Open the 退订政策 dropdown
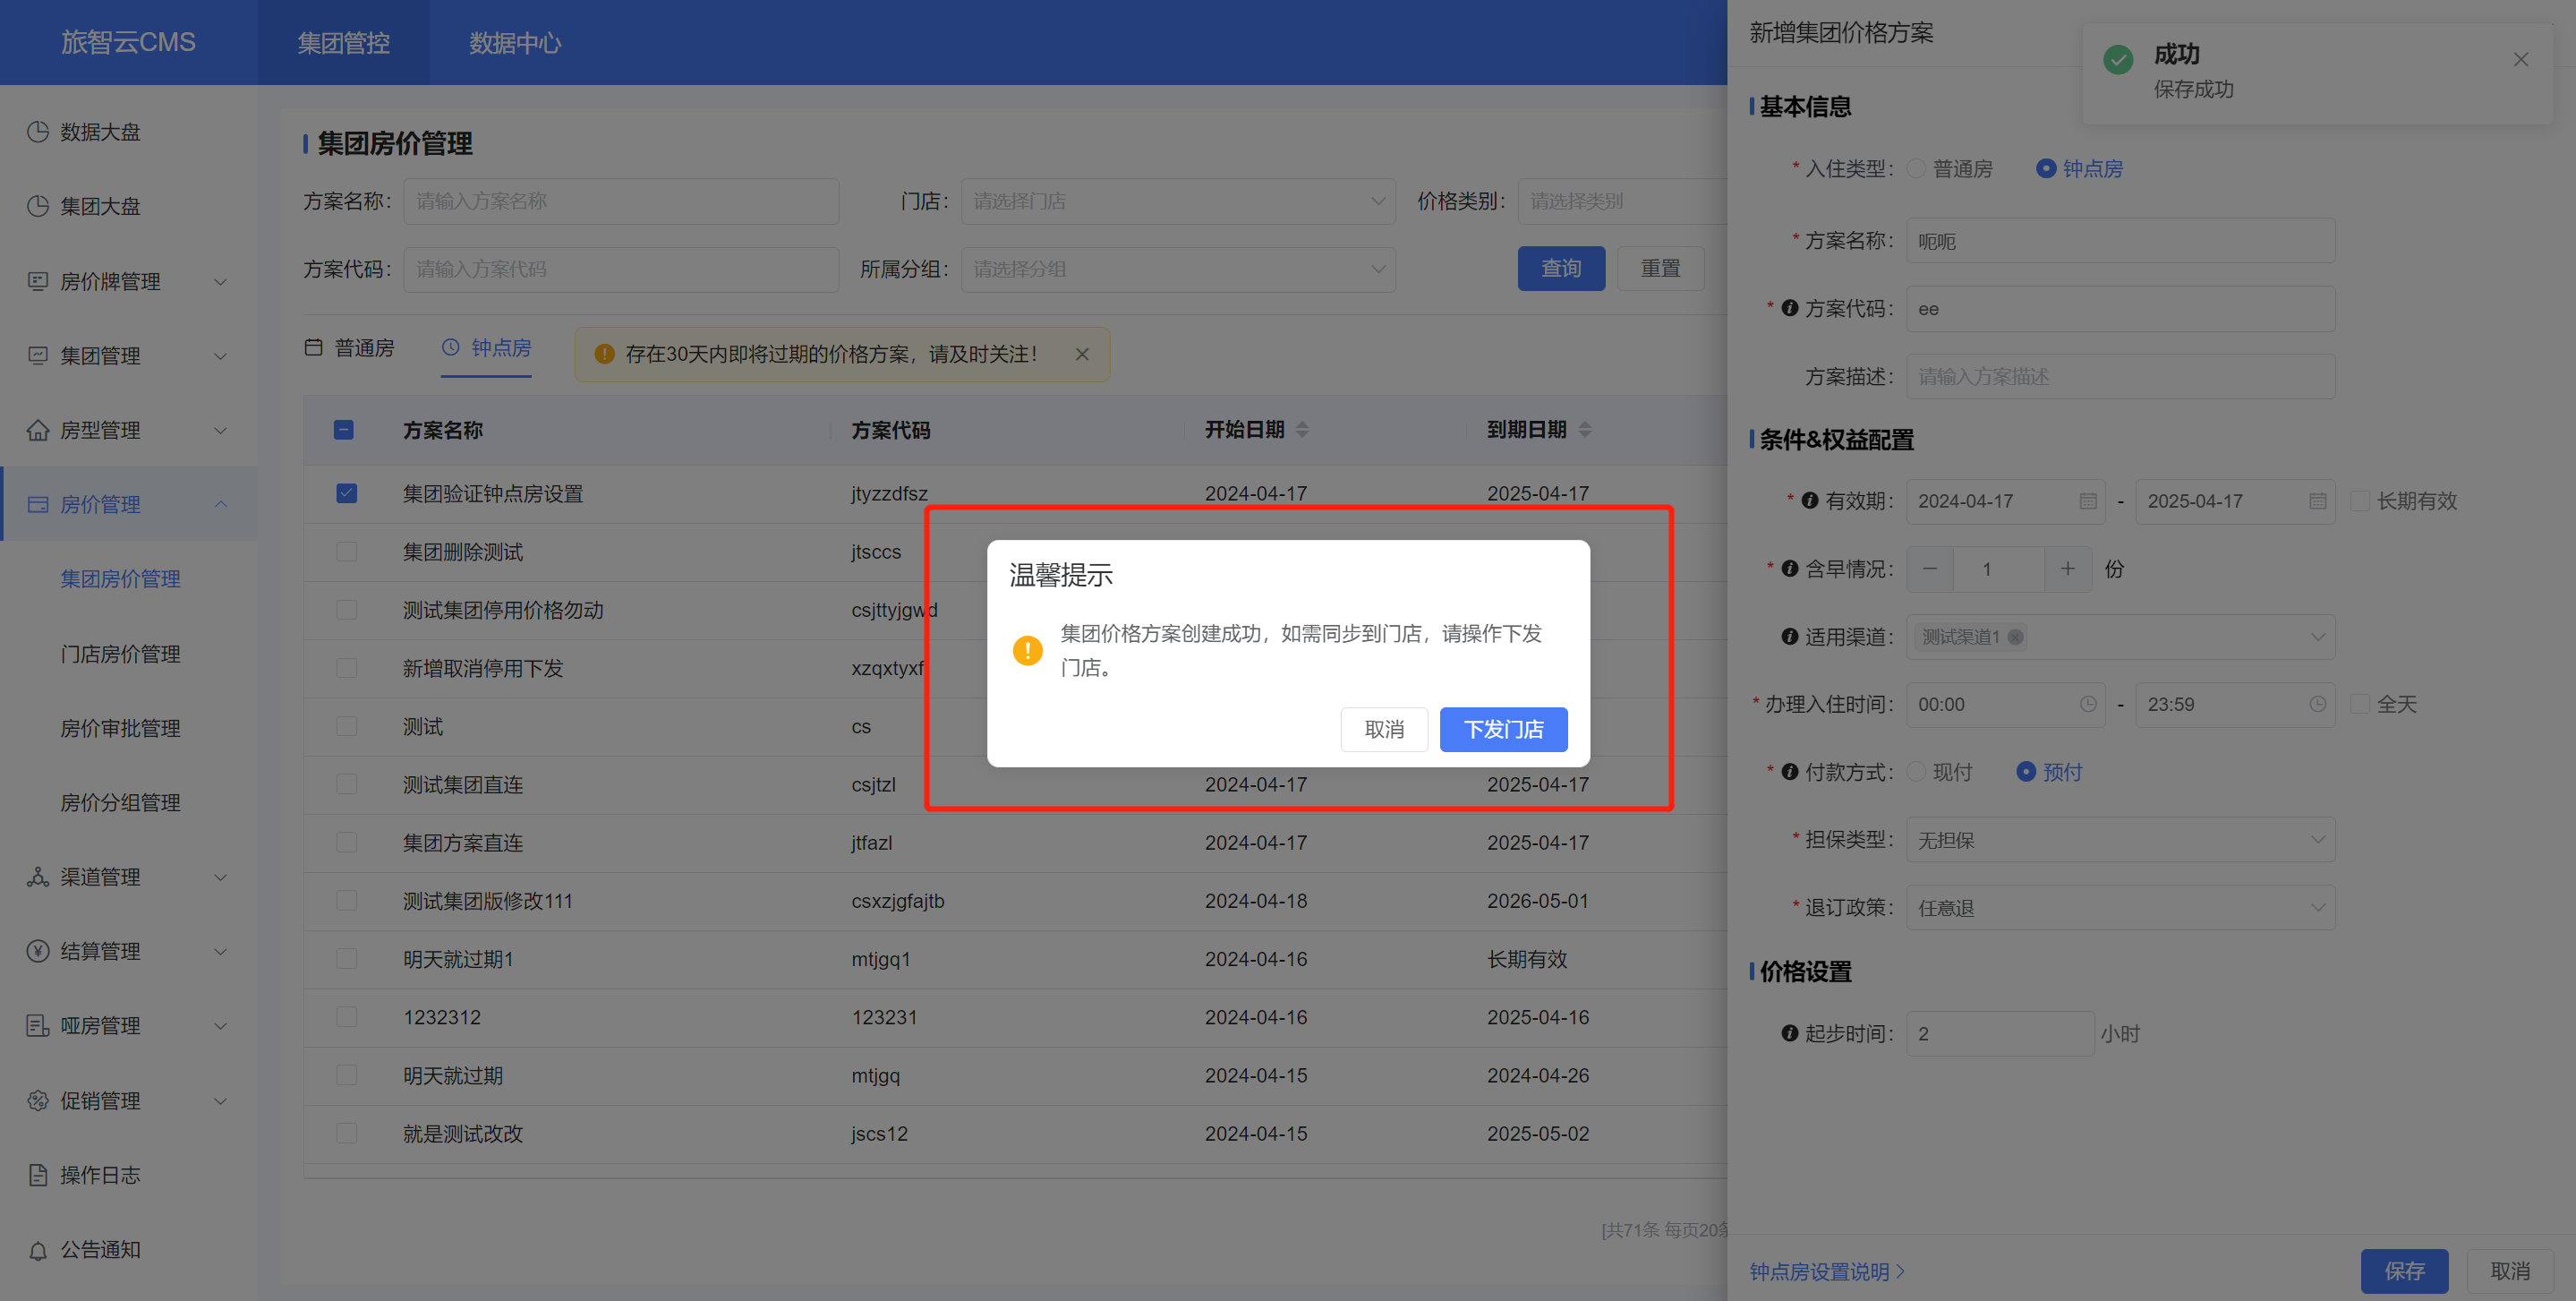 [2120, 908]
